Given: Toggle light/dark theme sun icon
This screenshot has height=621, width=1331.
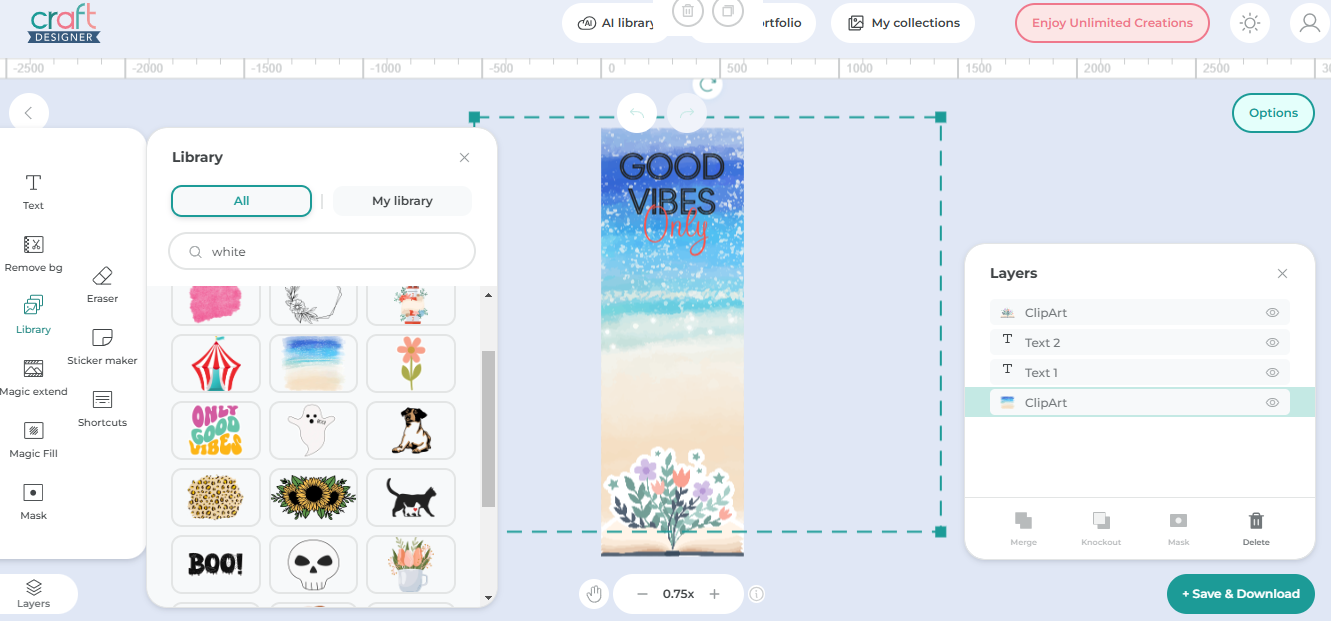Looking at the screenshot, I should 1250,23.
